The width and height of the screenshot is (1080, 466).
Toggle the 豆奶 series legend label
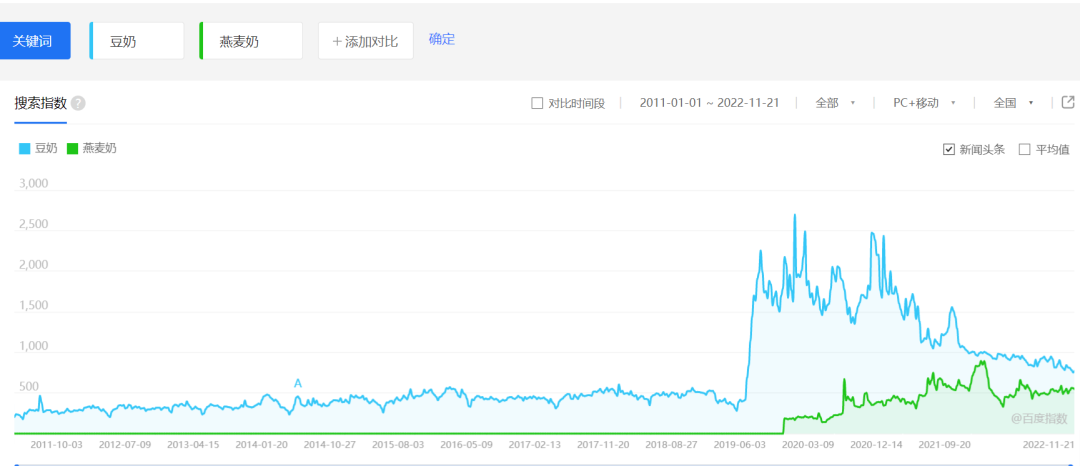pos(46,149)
